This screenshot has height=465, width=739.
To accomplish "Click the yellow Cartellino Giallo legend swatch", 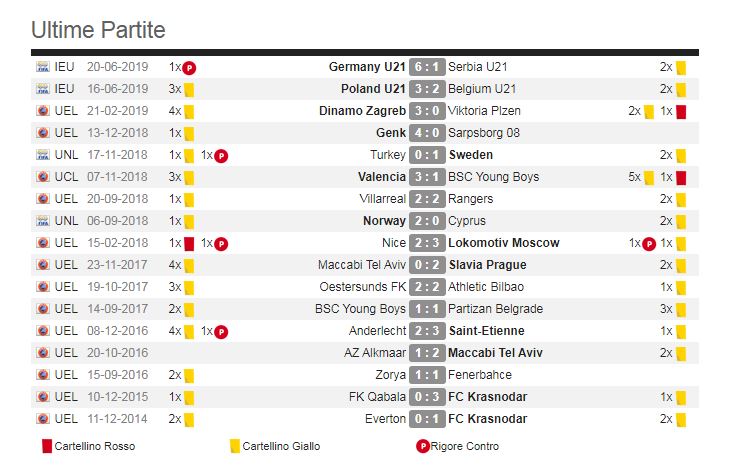I will (234, 446).
